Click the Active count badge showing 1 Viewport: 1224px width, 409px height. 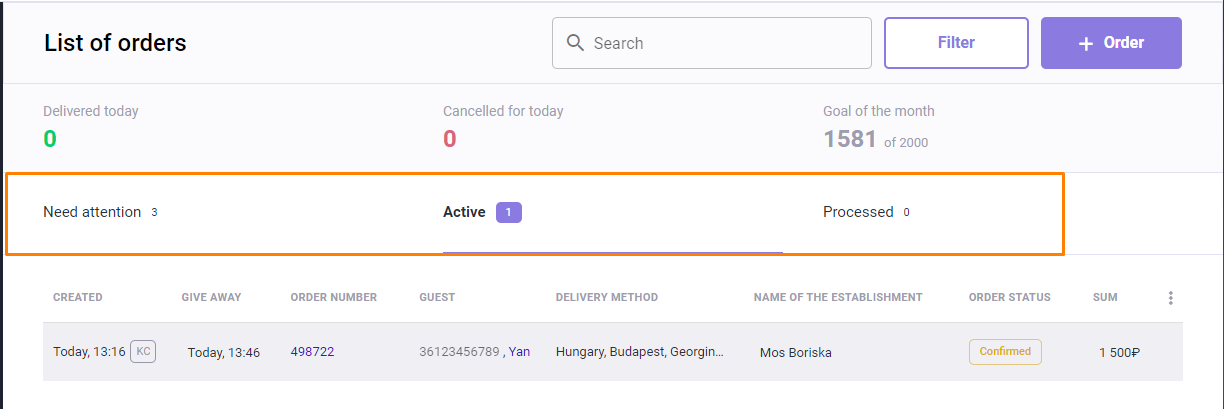click(x=509, y=212)
